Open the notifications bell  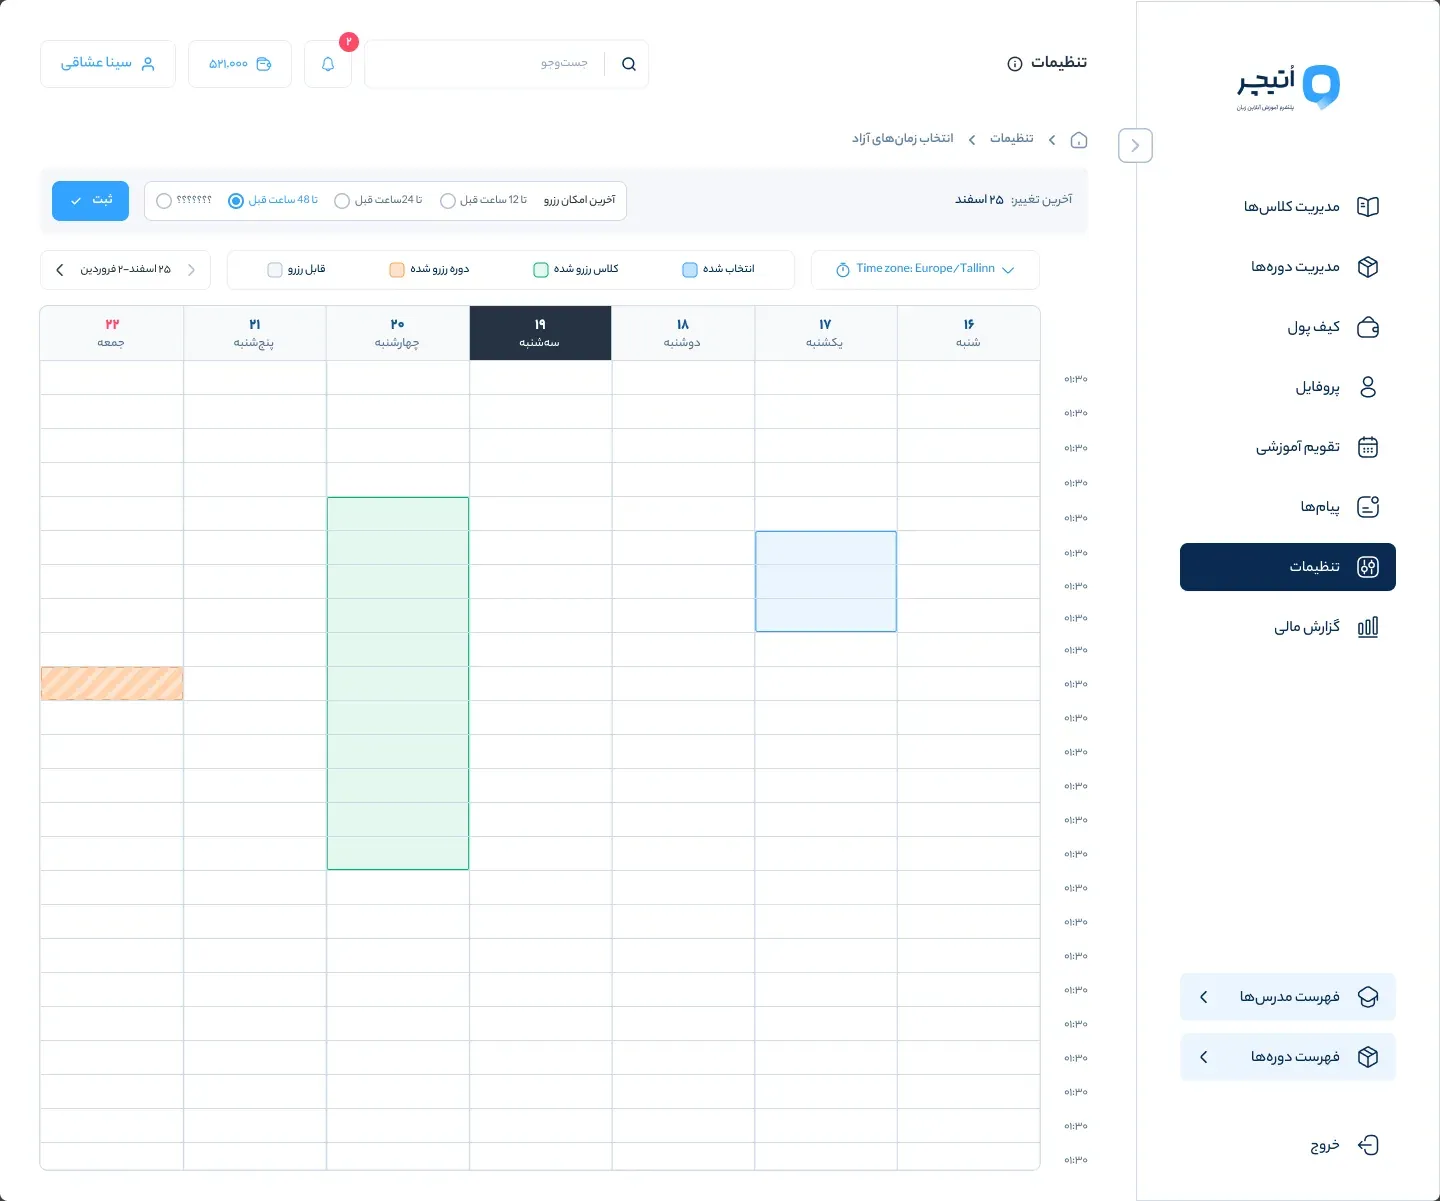click(328, 64)
